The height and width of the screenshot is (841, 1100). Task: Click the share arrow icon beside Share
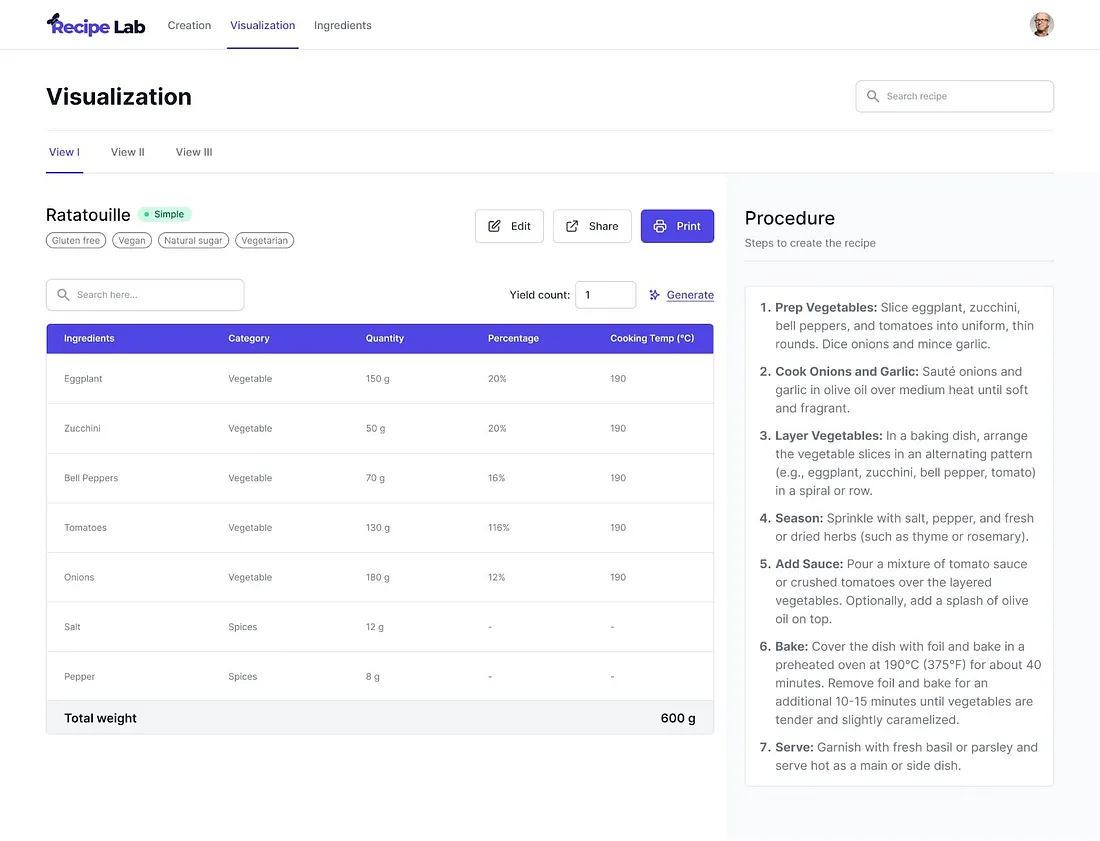pyautogui.click(x=572, y=226)
